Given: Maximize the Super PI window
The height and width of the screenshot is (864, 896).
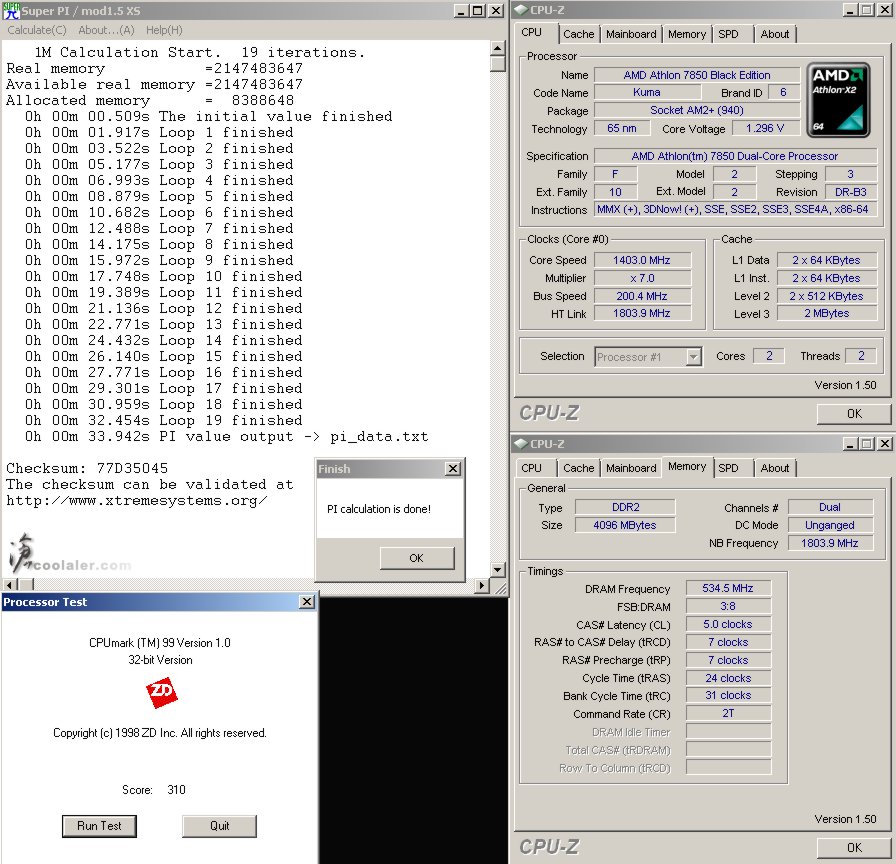Looking at the screenshot, I should pyautogui.click(x=478, y=10).
